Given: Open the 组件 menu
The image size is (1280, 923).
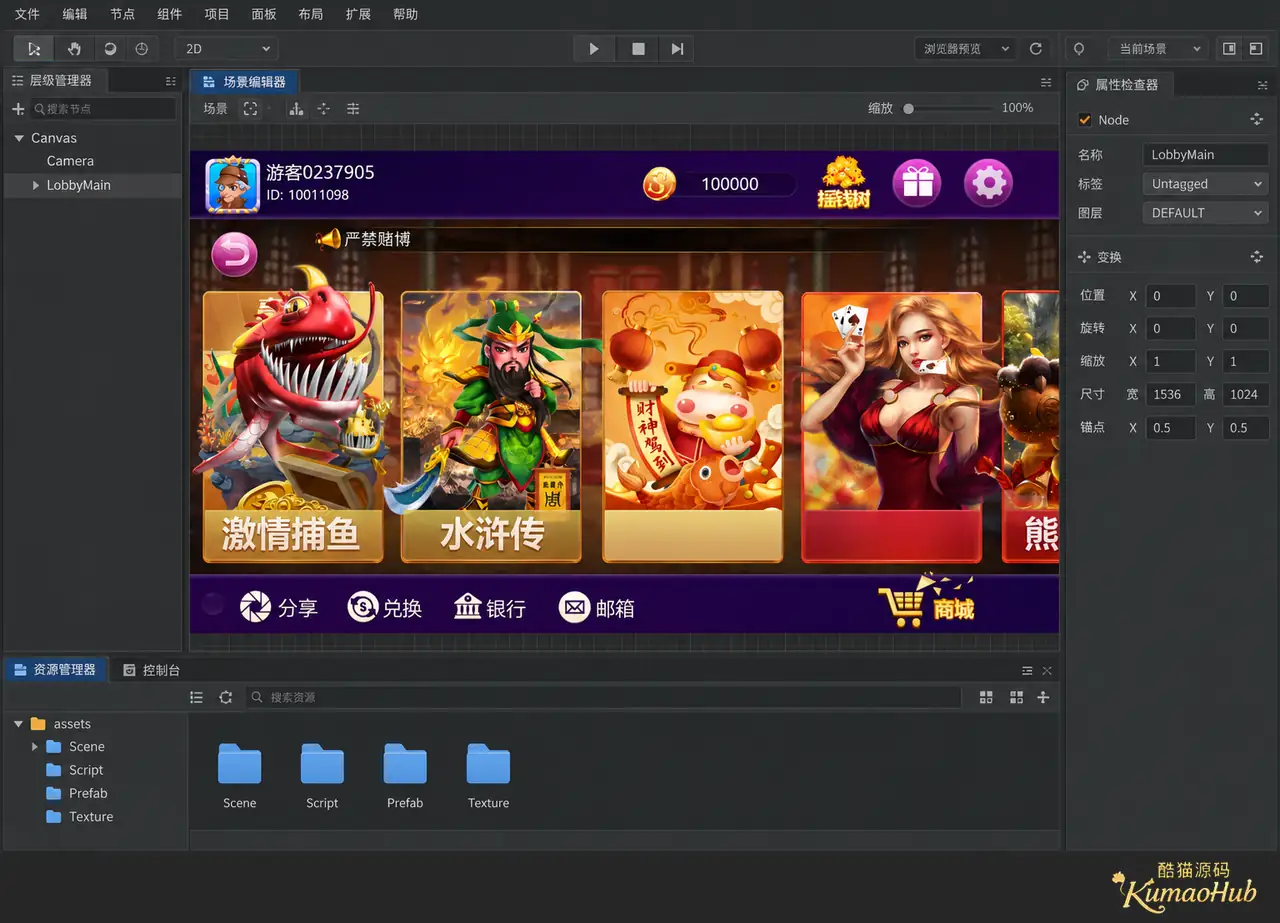Looking at the screenshot, I should pyautogui.click(x=170, y=15).
